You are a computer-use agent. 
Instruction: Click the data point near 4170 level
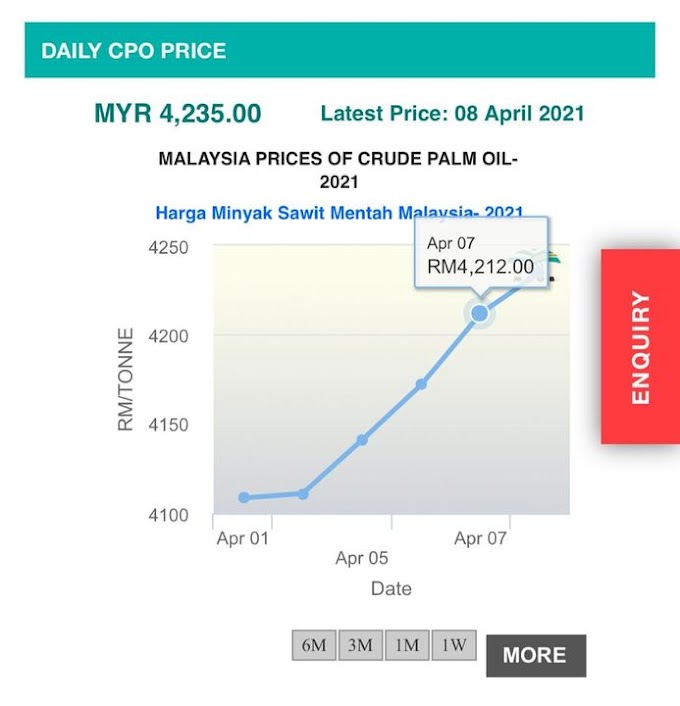(421, 384)
